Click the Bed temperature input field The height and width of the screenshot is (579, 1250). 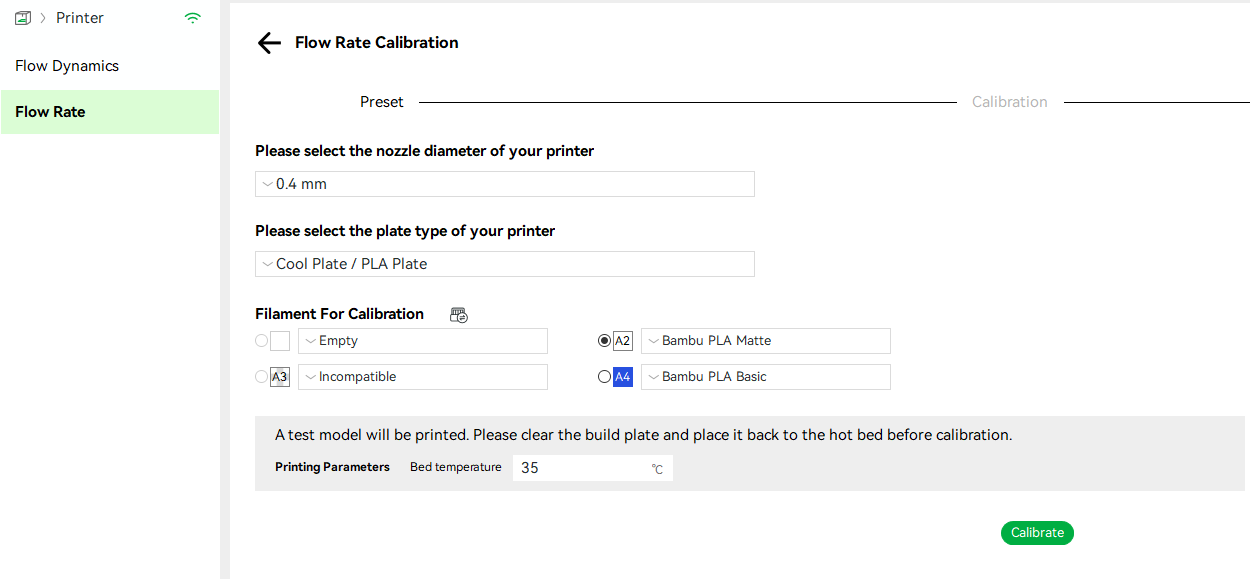tap(593, 468)
